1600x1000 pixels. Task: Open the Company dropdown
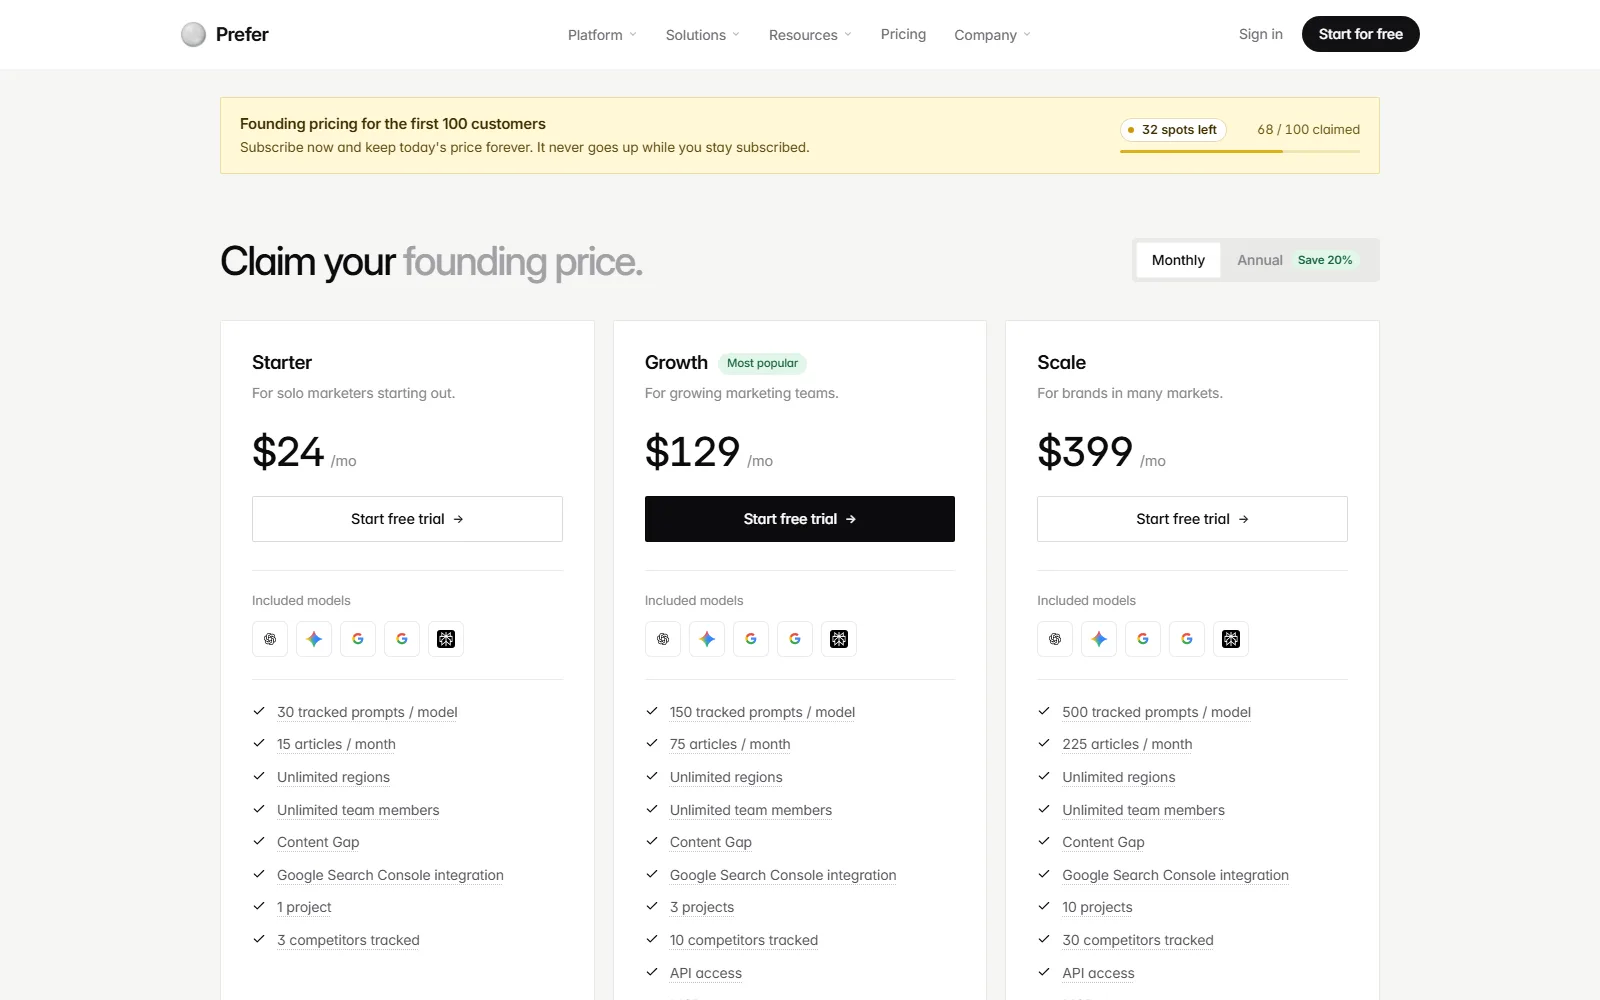[x=992, y=35]
